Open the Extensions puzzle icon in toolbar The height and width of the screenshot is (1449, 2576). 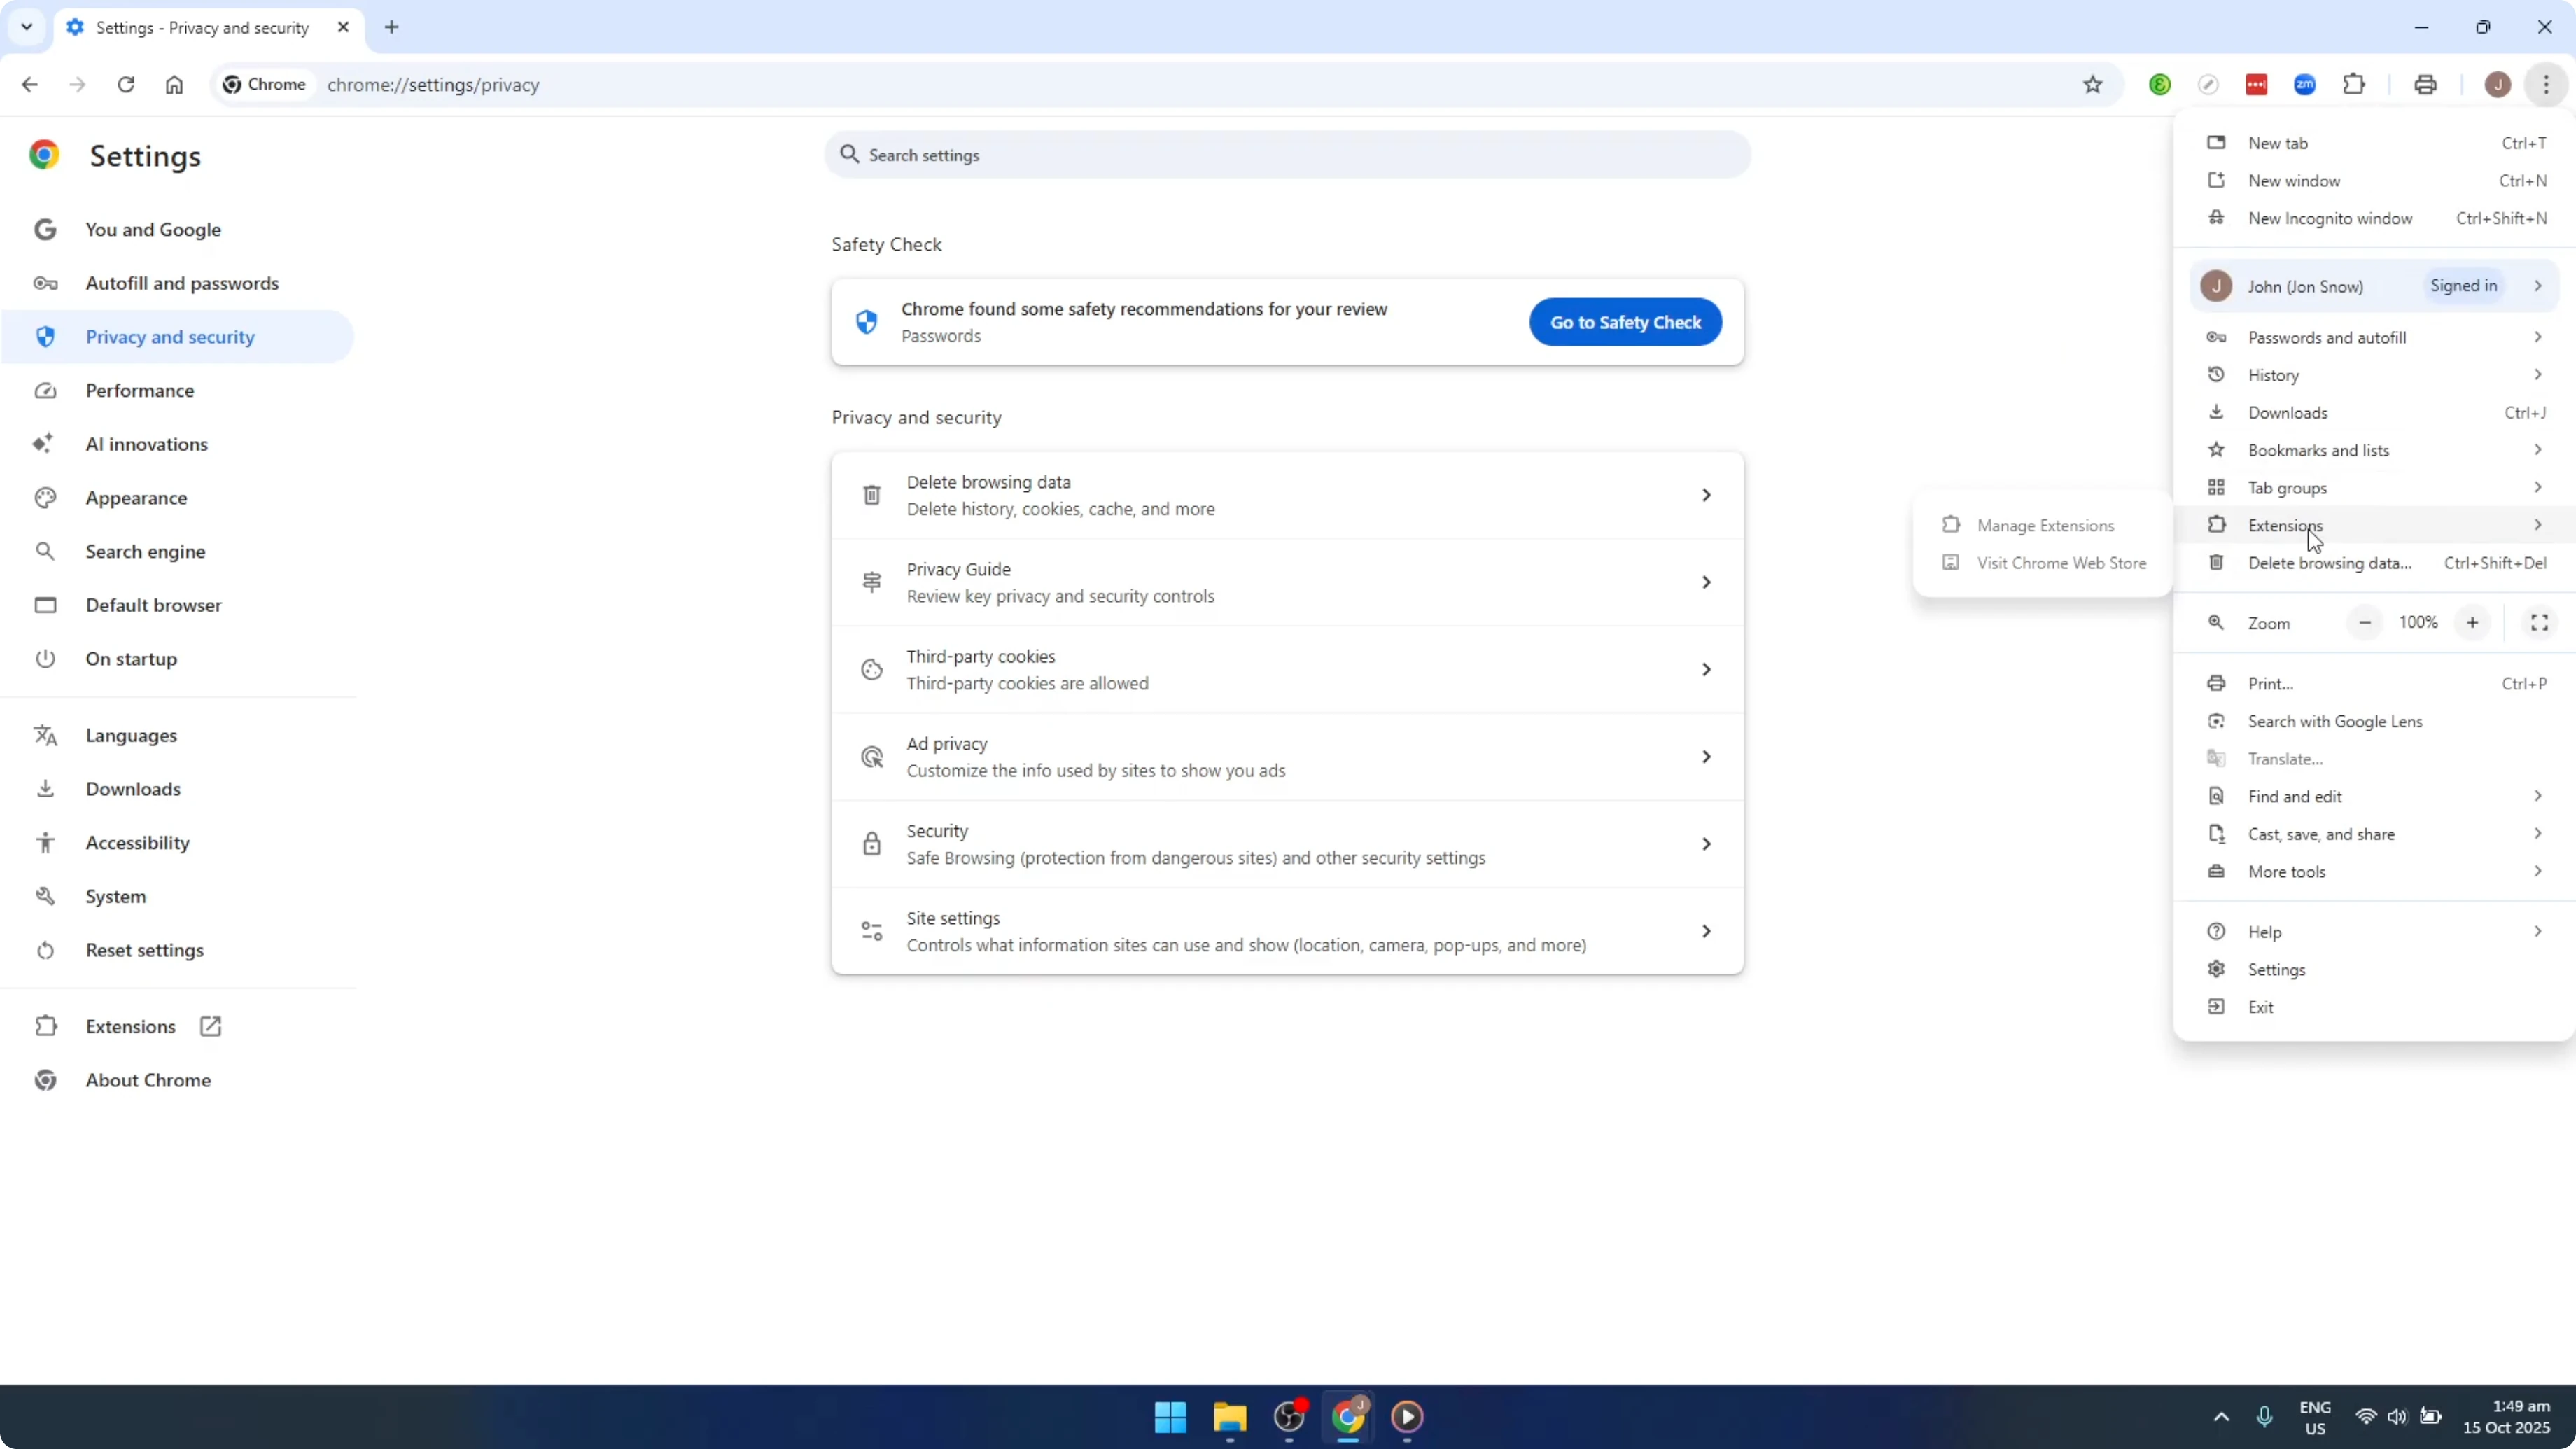click(x=2354, y=85)
